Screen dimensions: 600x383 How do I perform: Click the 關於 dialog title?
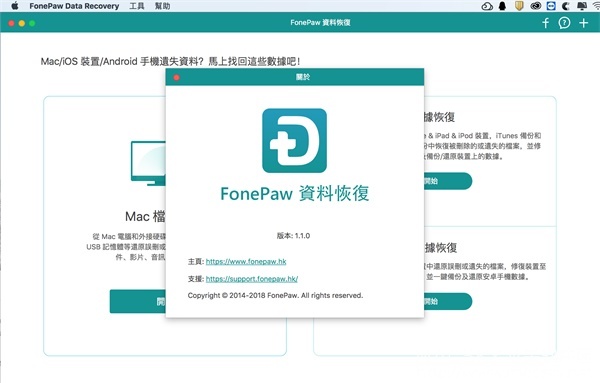click(303, 77)
